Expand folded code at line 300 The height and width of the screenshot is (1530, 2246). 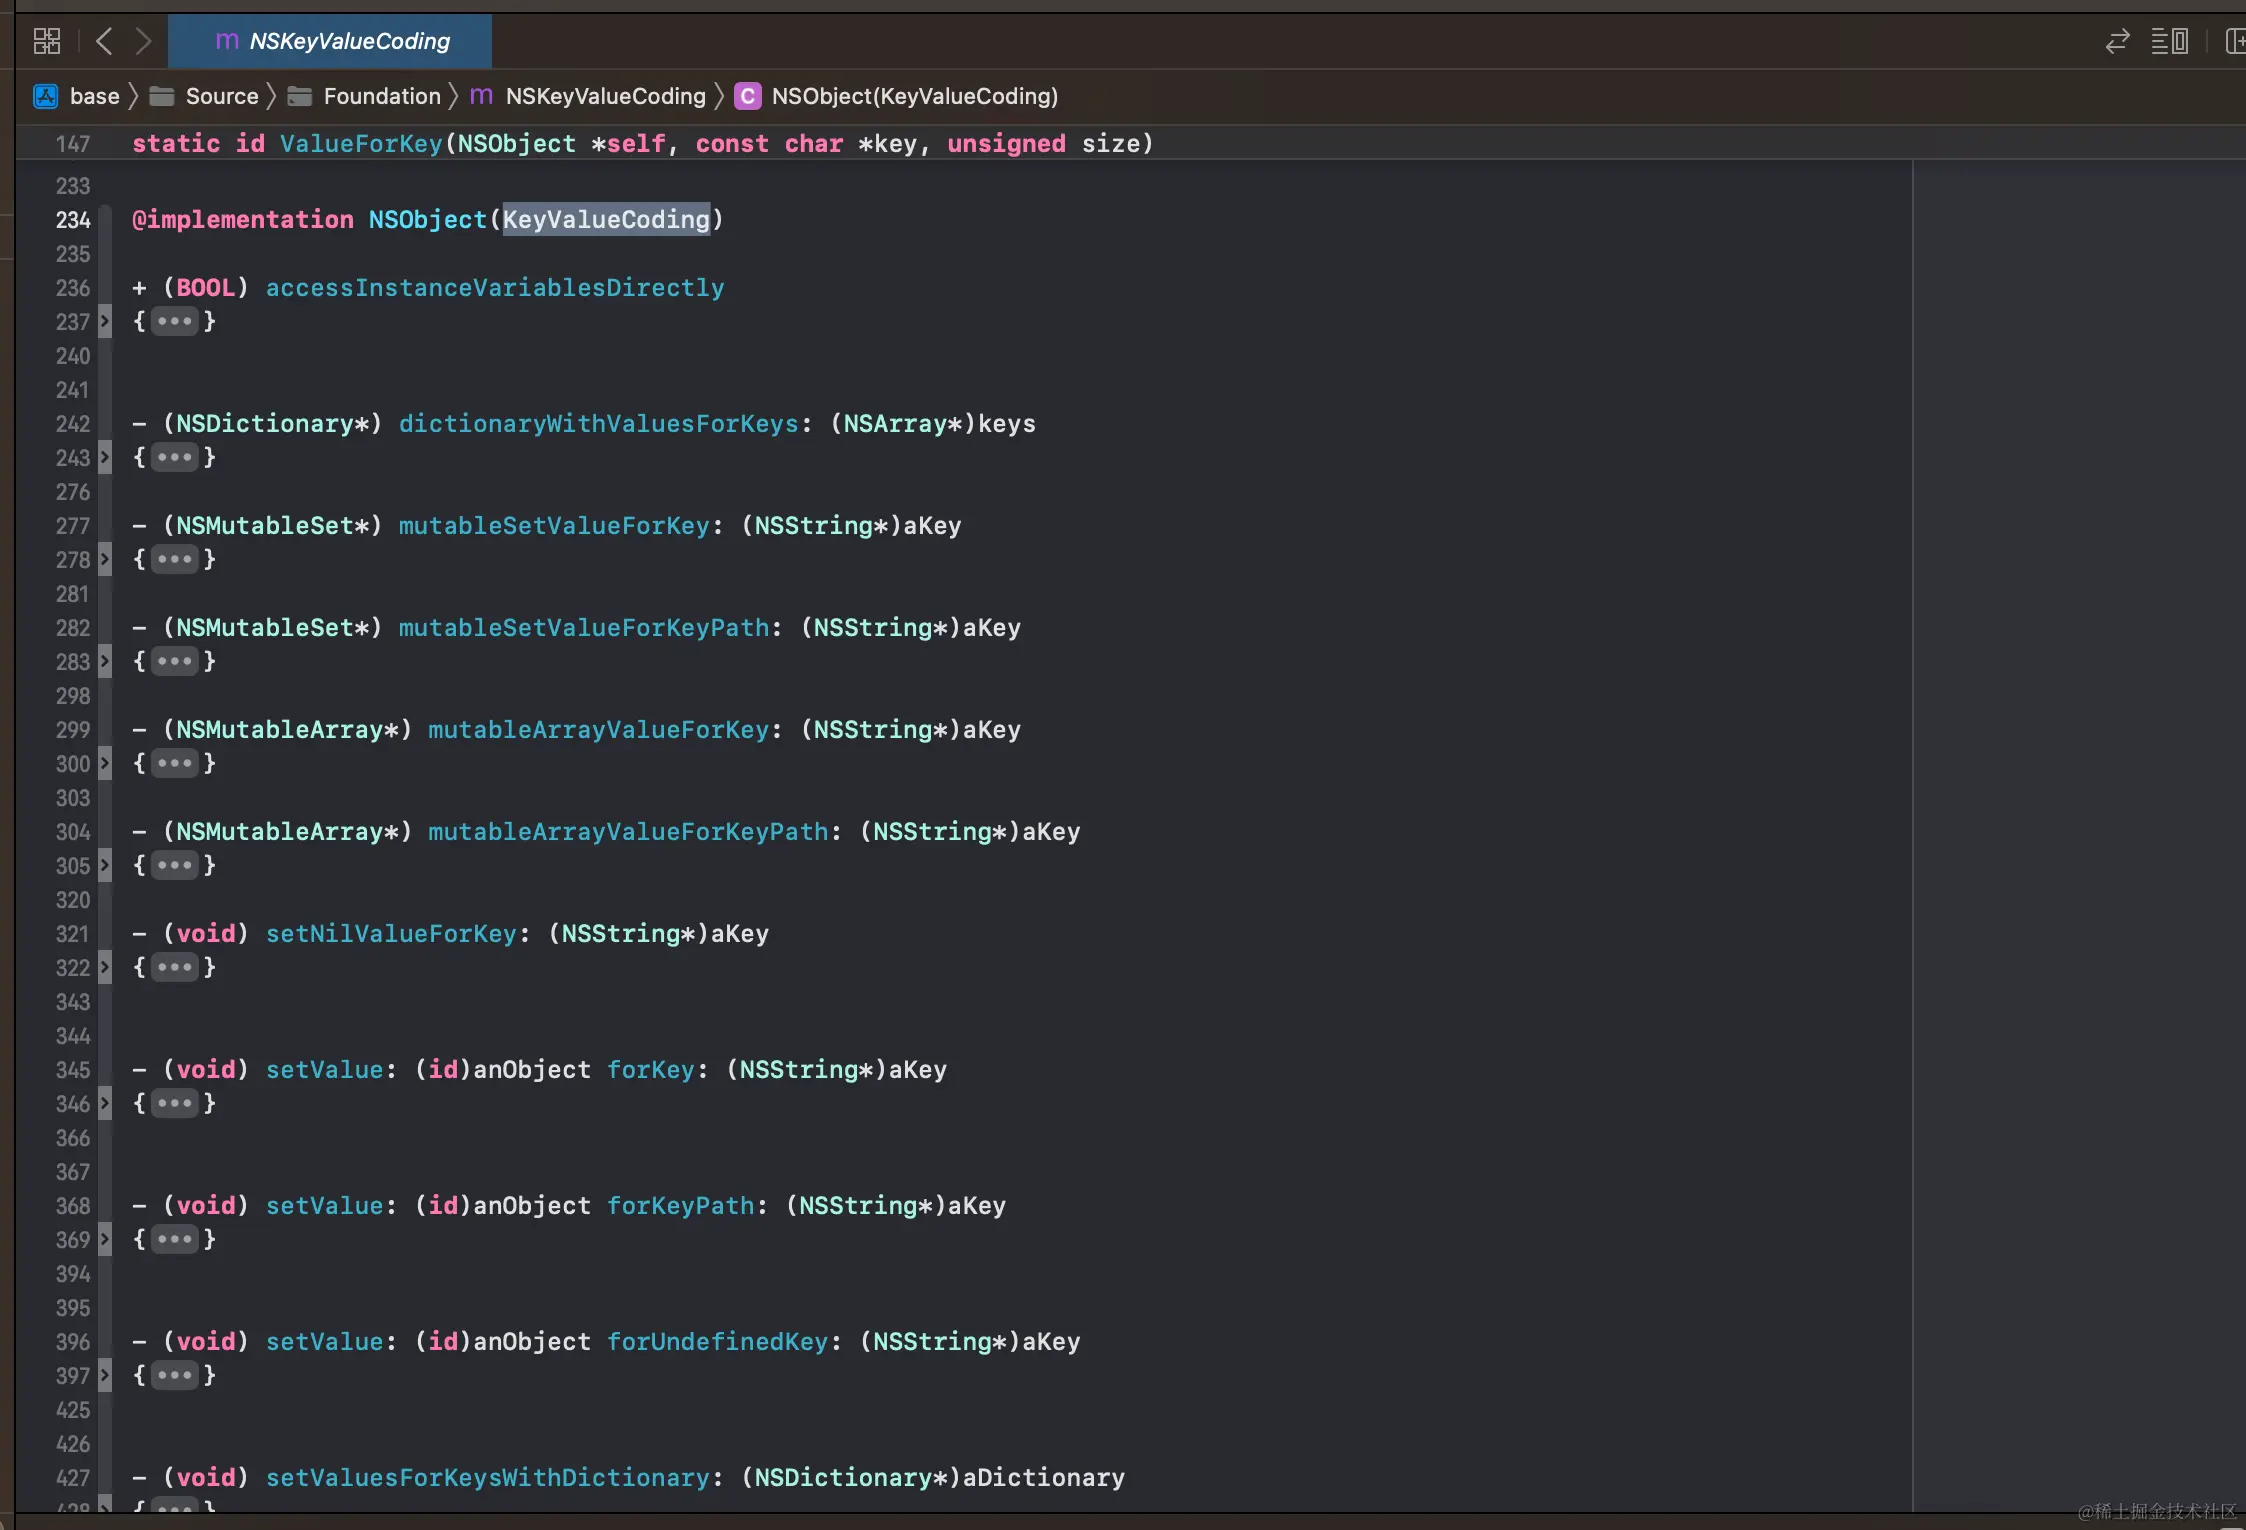click(105, 764)
